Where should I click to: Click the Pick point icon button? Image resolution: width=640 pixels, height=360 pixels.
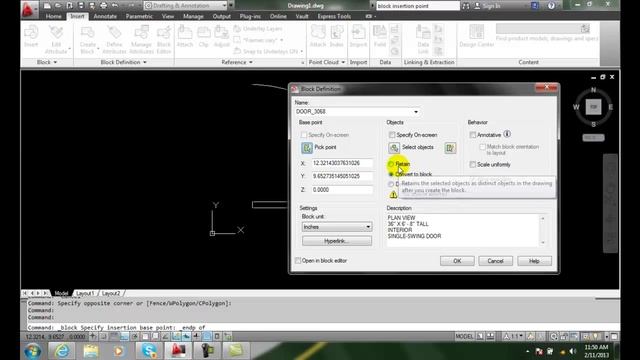pyautogui.click(x=307, y=147)
